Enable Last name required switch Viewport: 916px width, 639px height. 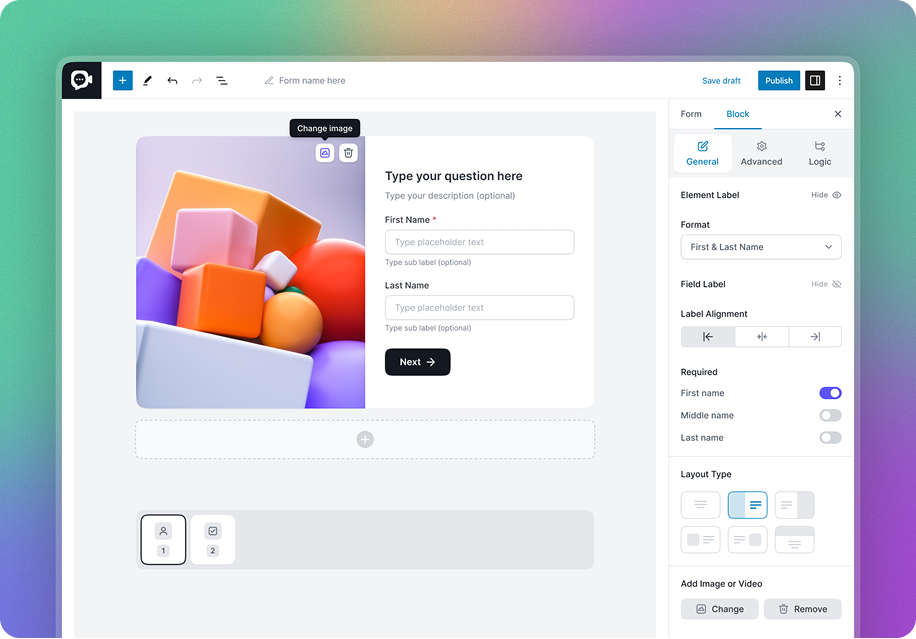click(830, 437)
